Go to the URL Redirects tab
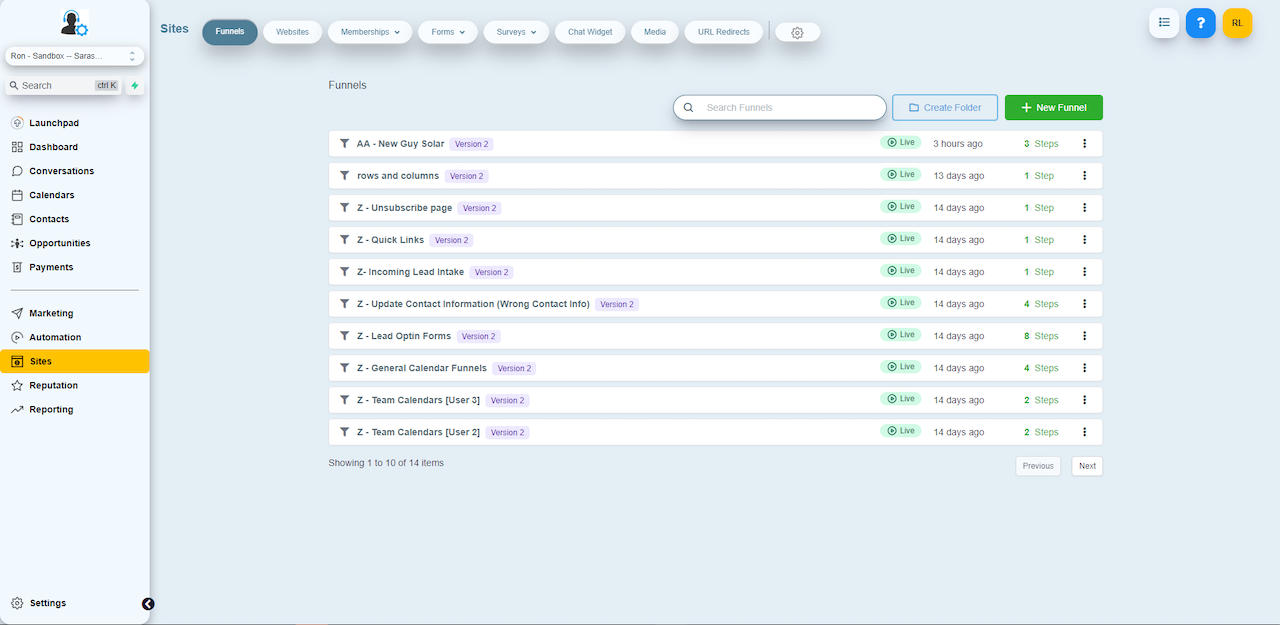 point(724,32)
